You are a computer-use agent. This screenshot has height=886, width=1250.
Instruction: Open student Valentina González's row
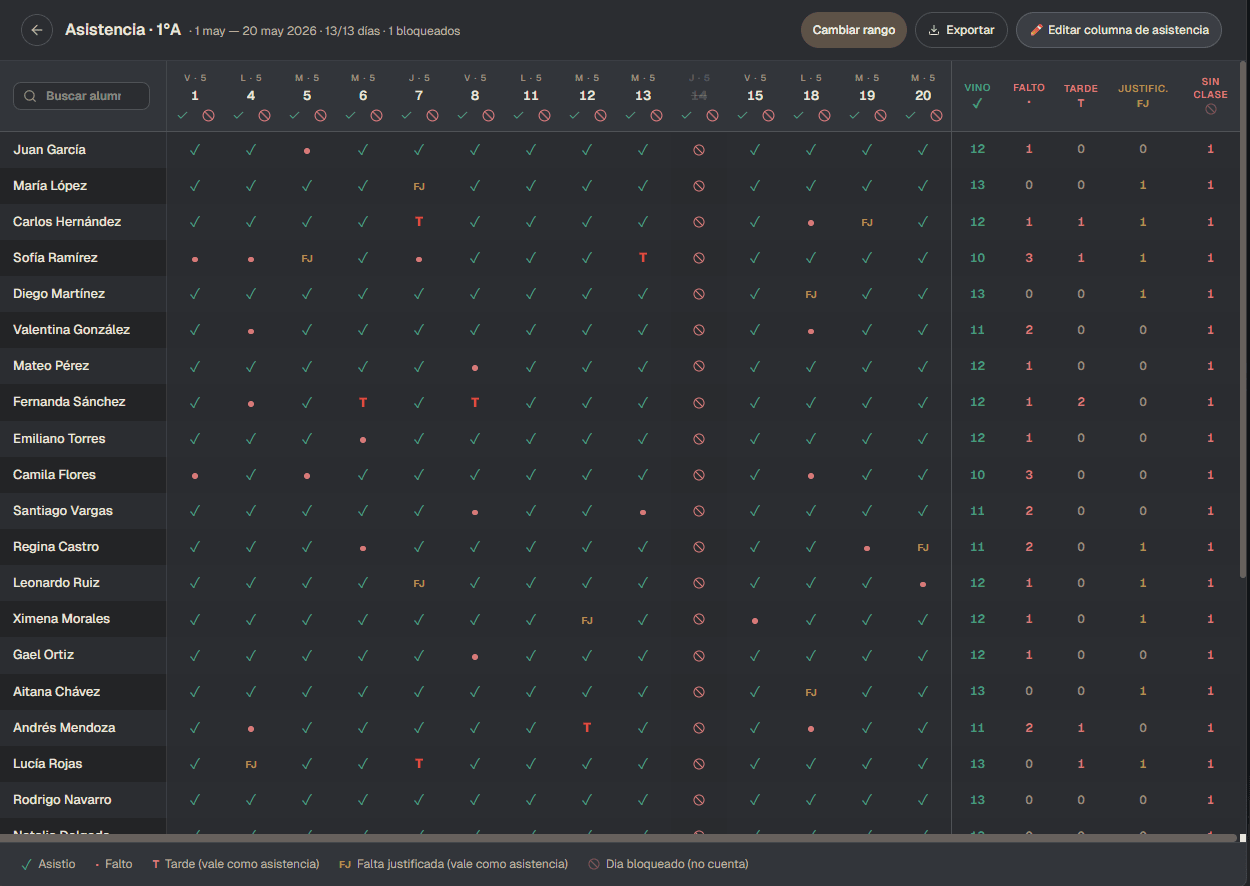72,330
